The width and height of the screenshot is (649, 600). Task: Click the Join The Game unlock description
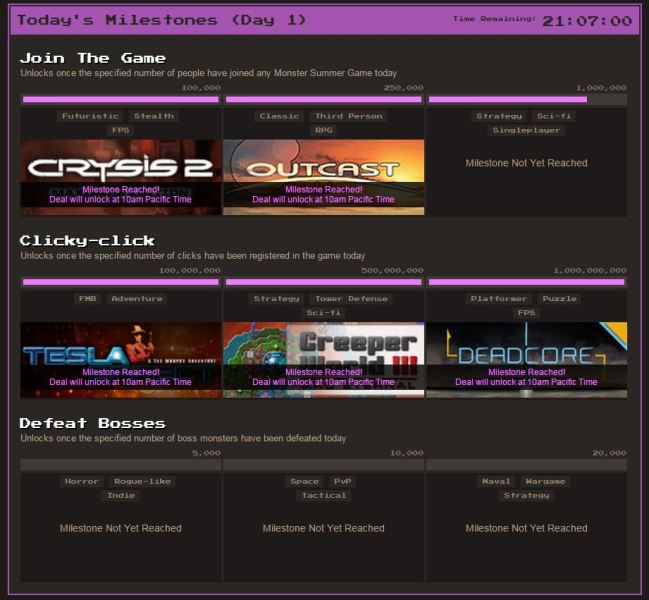pos(209,73)
